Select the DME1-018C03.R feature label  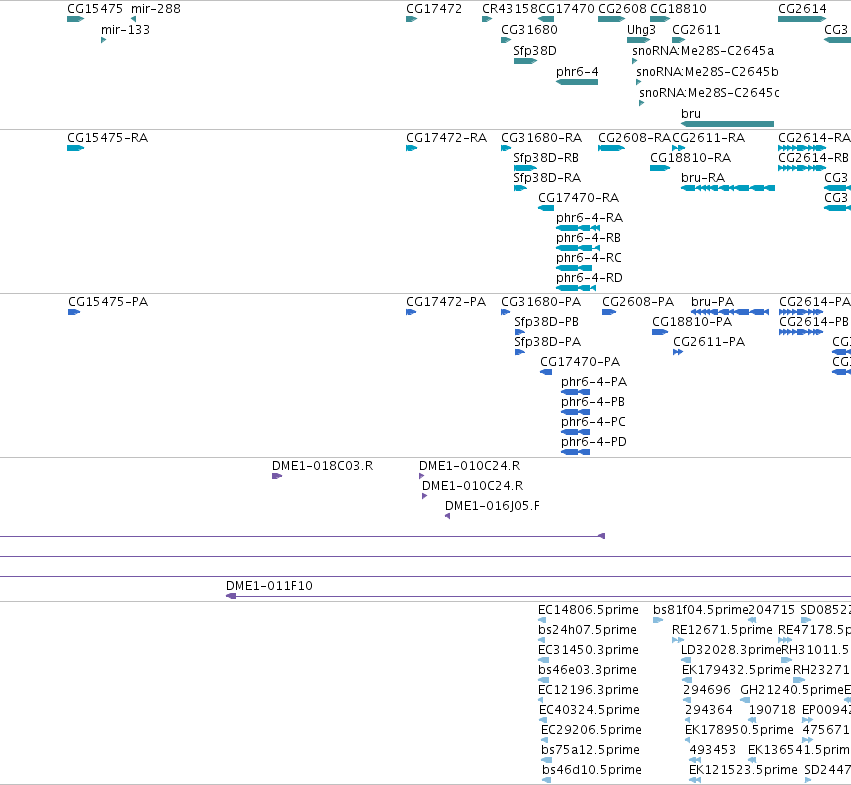tap(322, 466)
